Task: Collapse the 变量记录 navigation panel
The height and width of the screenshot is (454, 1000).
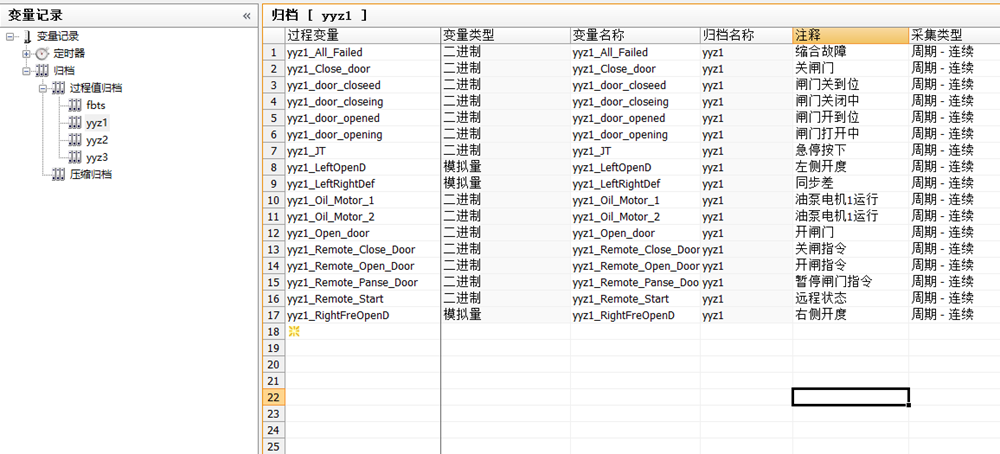Action: point(247,15)
